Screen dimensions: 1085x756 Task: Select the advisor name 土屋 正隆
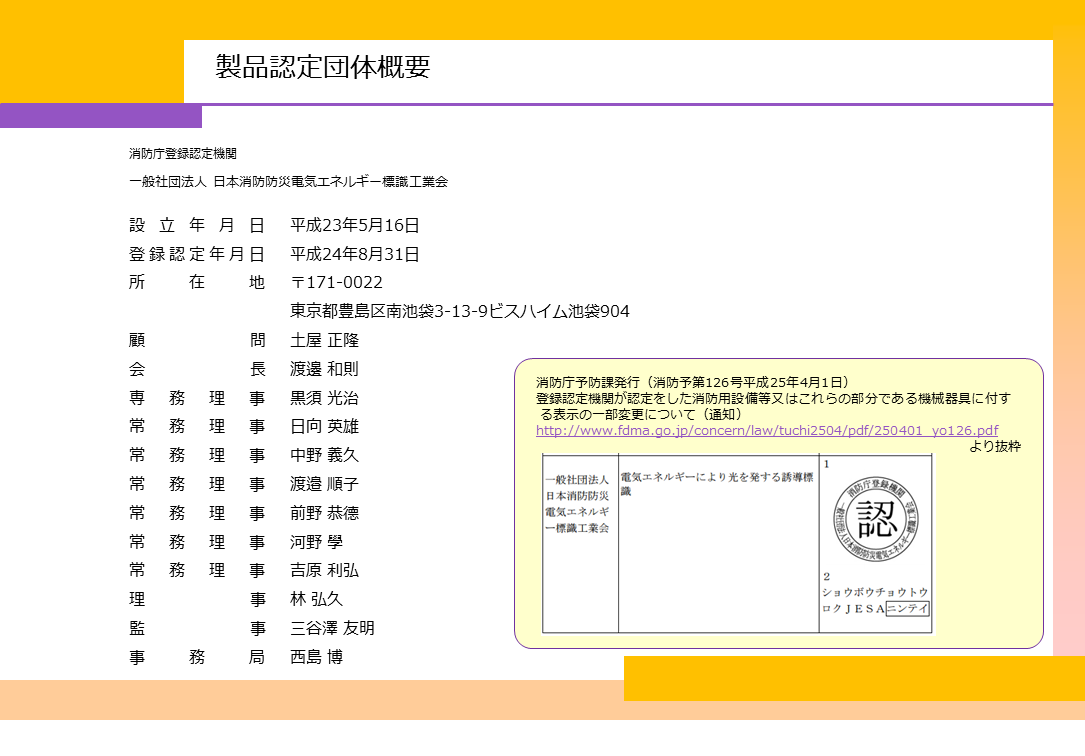click(x=324, y=340)
